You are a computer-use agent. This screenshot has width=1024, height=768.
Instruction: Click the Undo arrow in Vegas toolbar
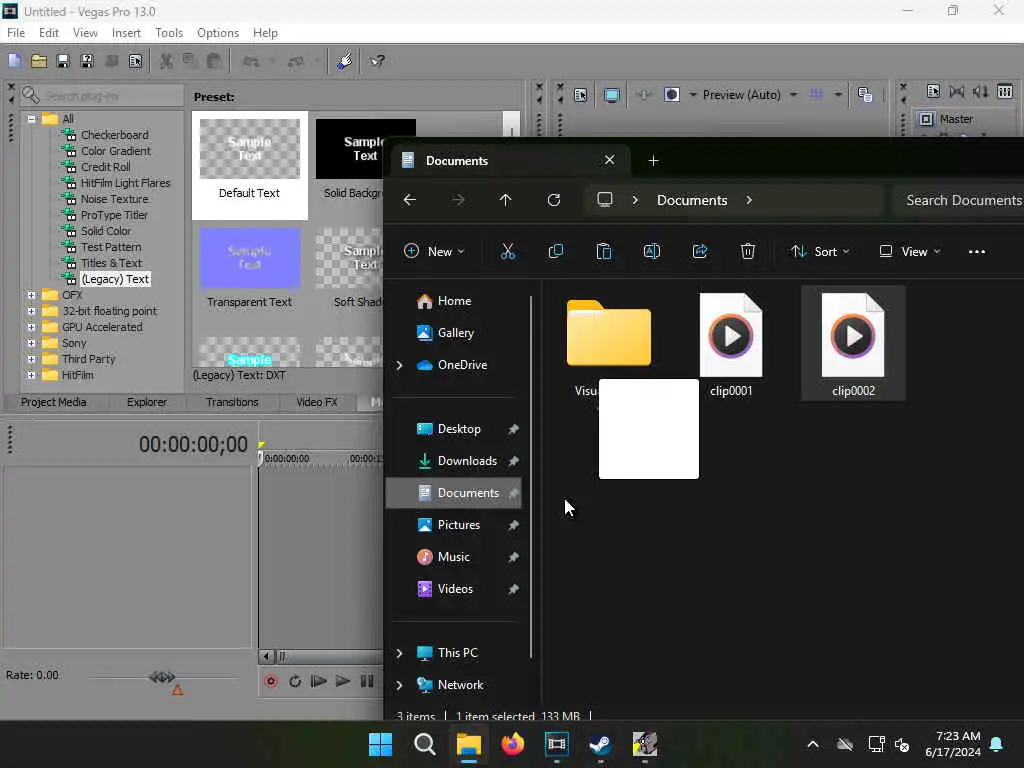point(251,61)
